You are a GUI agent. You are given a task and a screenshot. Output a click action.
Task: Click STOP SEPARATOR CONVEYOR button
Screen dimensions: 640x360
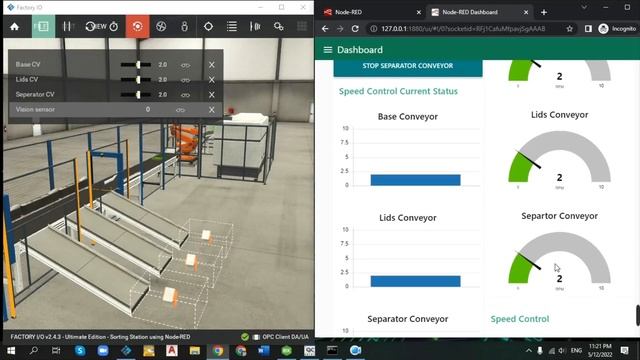tap(408, 67)
